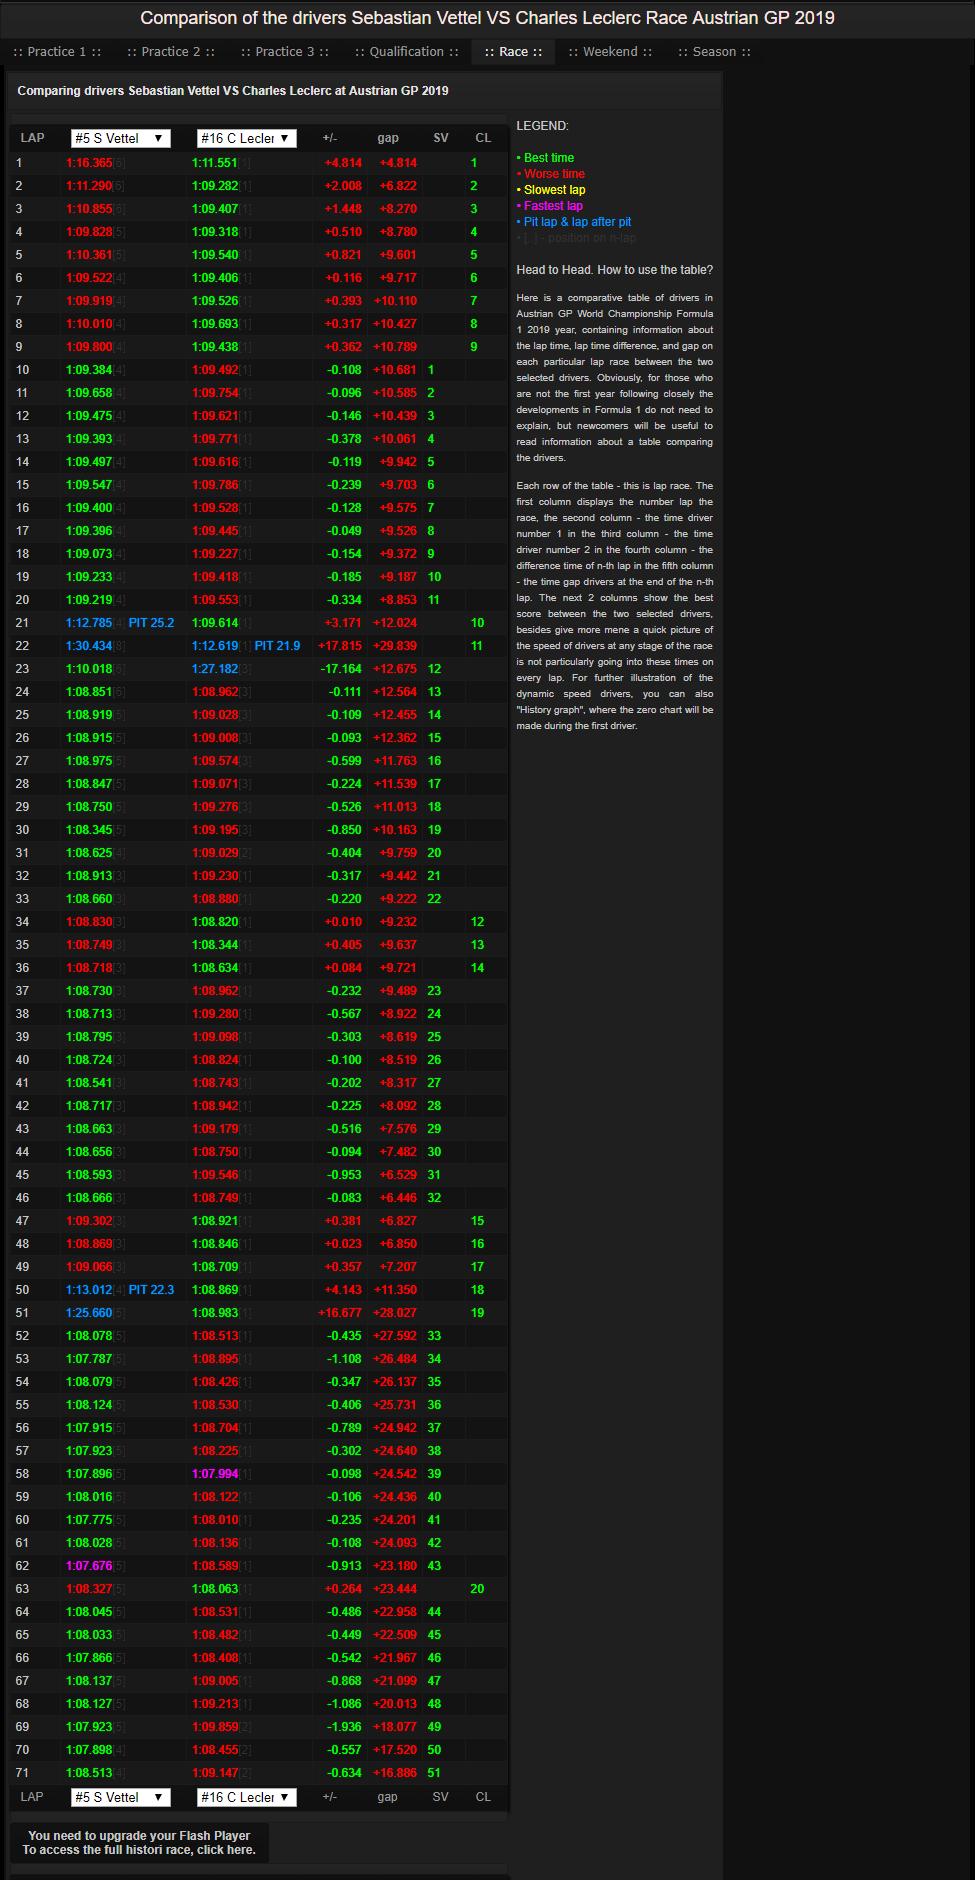Switch to the Practice 2 tab
975x1880 pixels.
[171, 52]
